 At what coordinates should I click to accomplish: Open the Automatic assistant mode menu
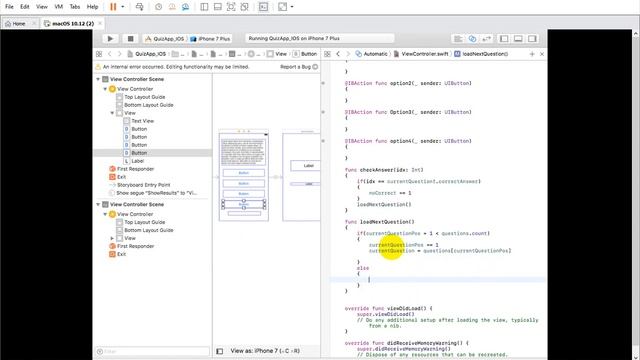[x=371, y=54]
